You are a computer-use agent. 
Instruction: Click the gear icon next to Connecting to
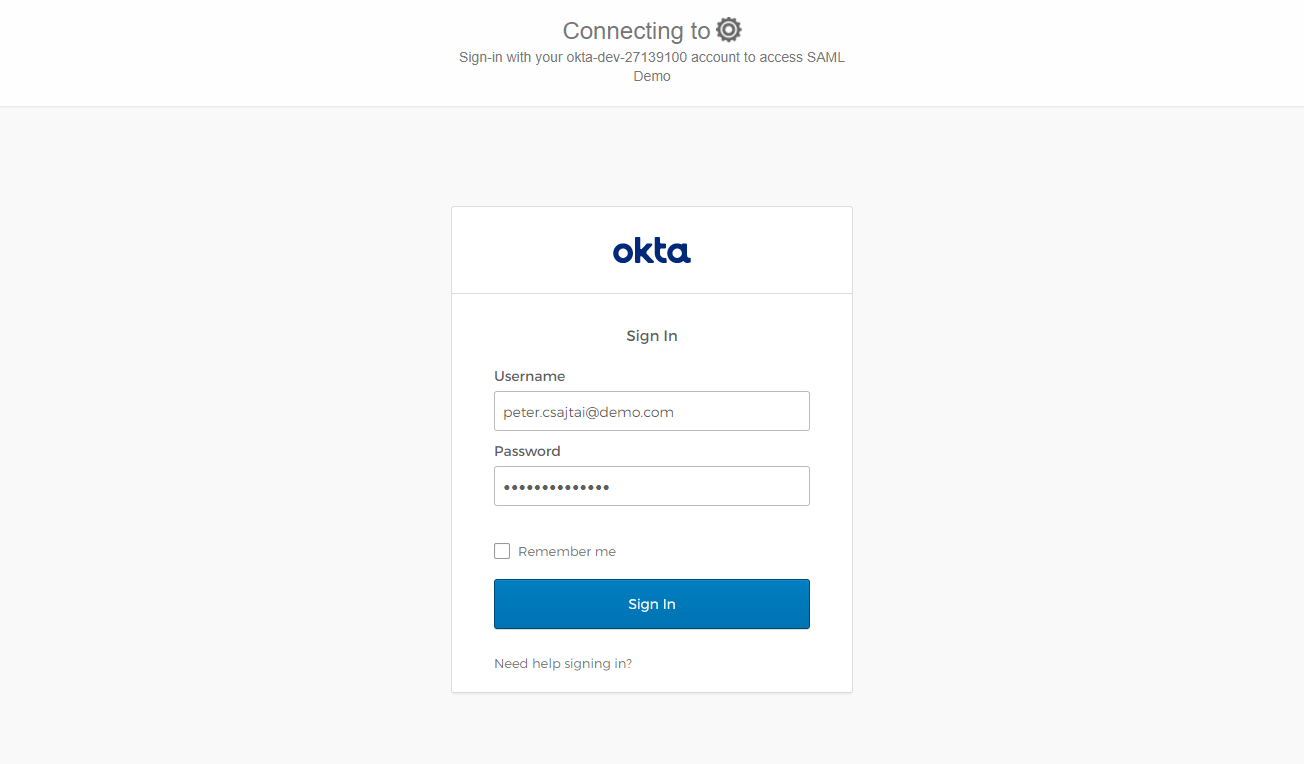click(728, 29)
